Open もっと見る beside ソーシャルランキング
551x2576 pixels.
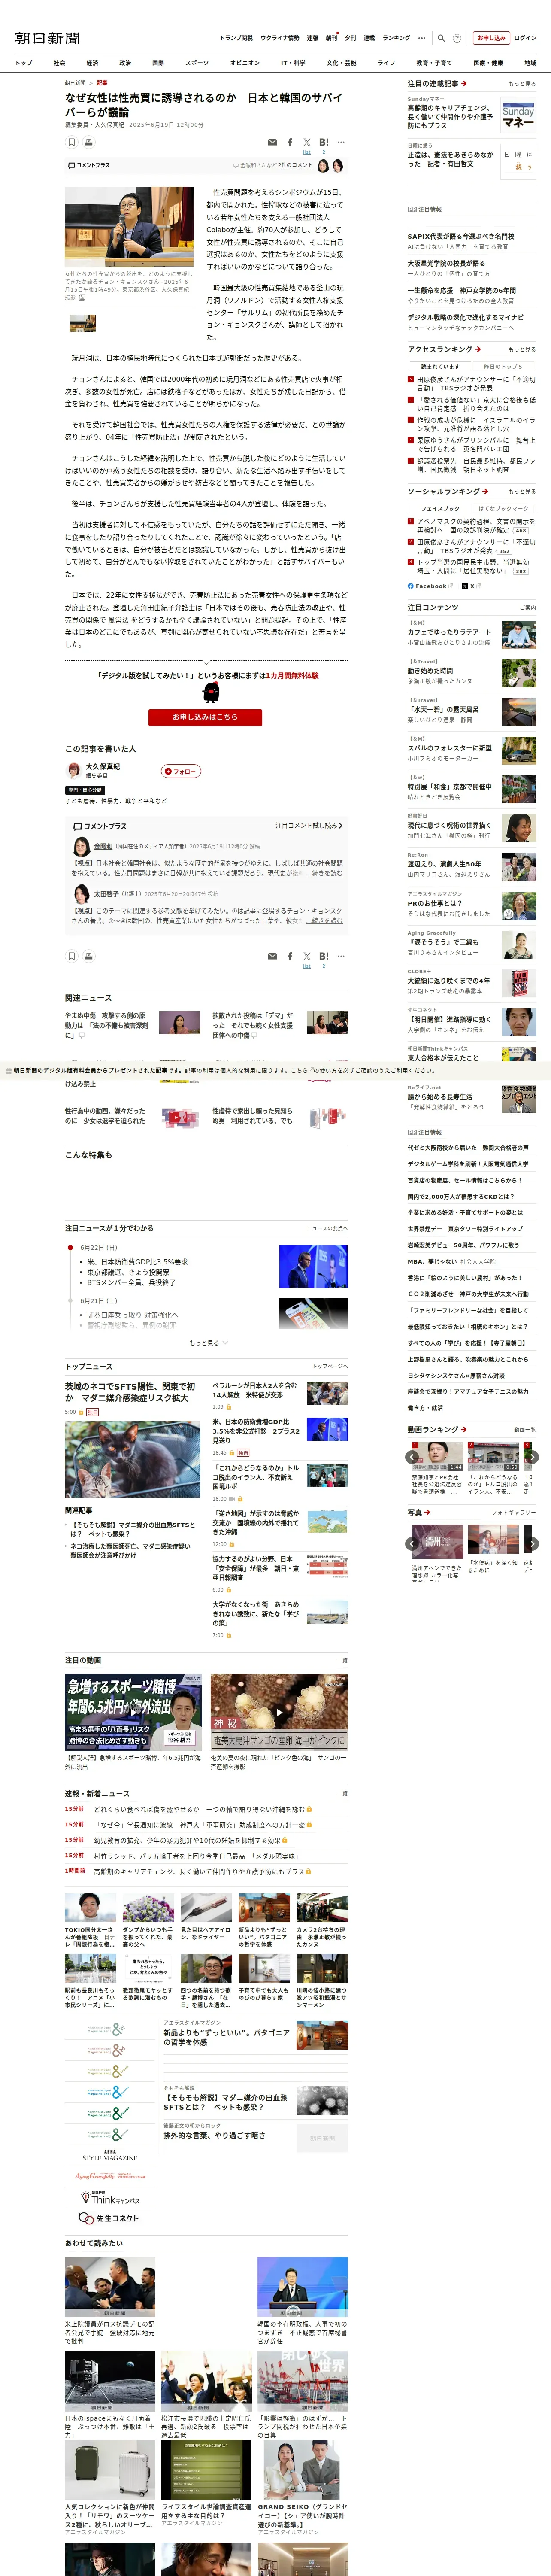(522, 491)
